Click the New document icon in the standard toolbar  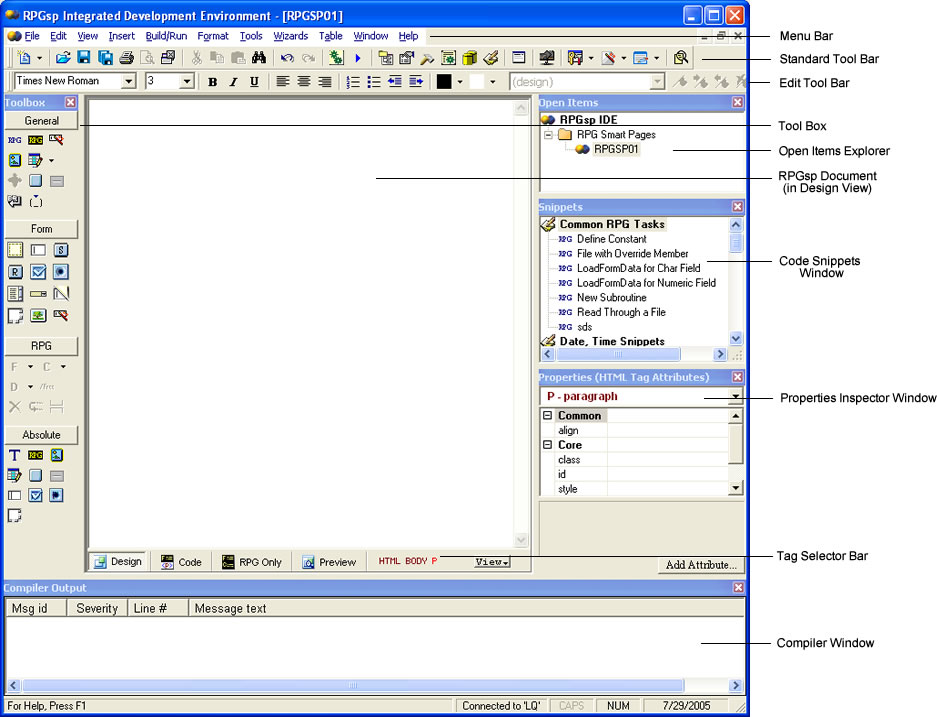pos(24,58)
